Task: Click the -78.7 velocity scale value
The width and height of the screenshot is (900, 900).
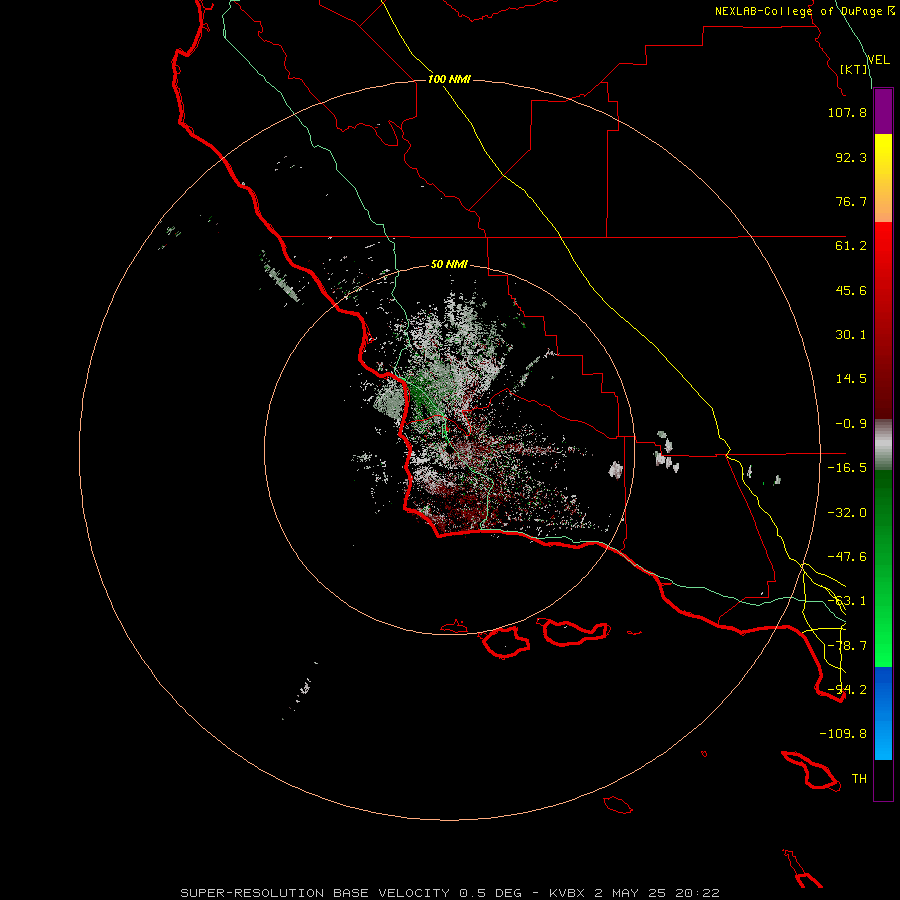Action: point(847,646)
